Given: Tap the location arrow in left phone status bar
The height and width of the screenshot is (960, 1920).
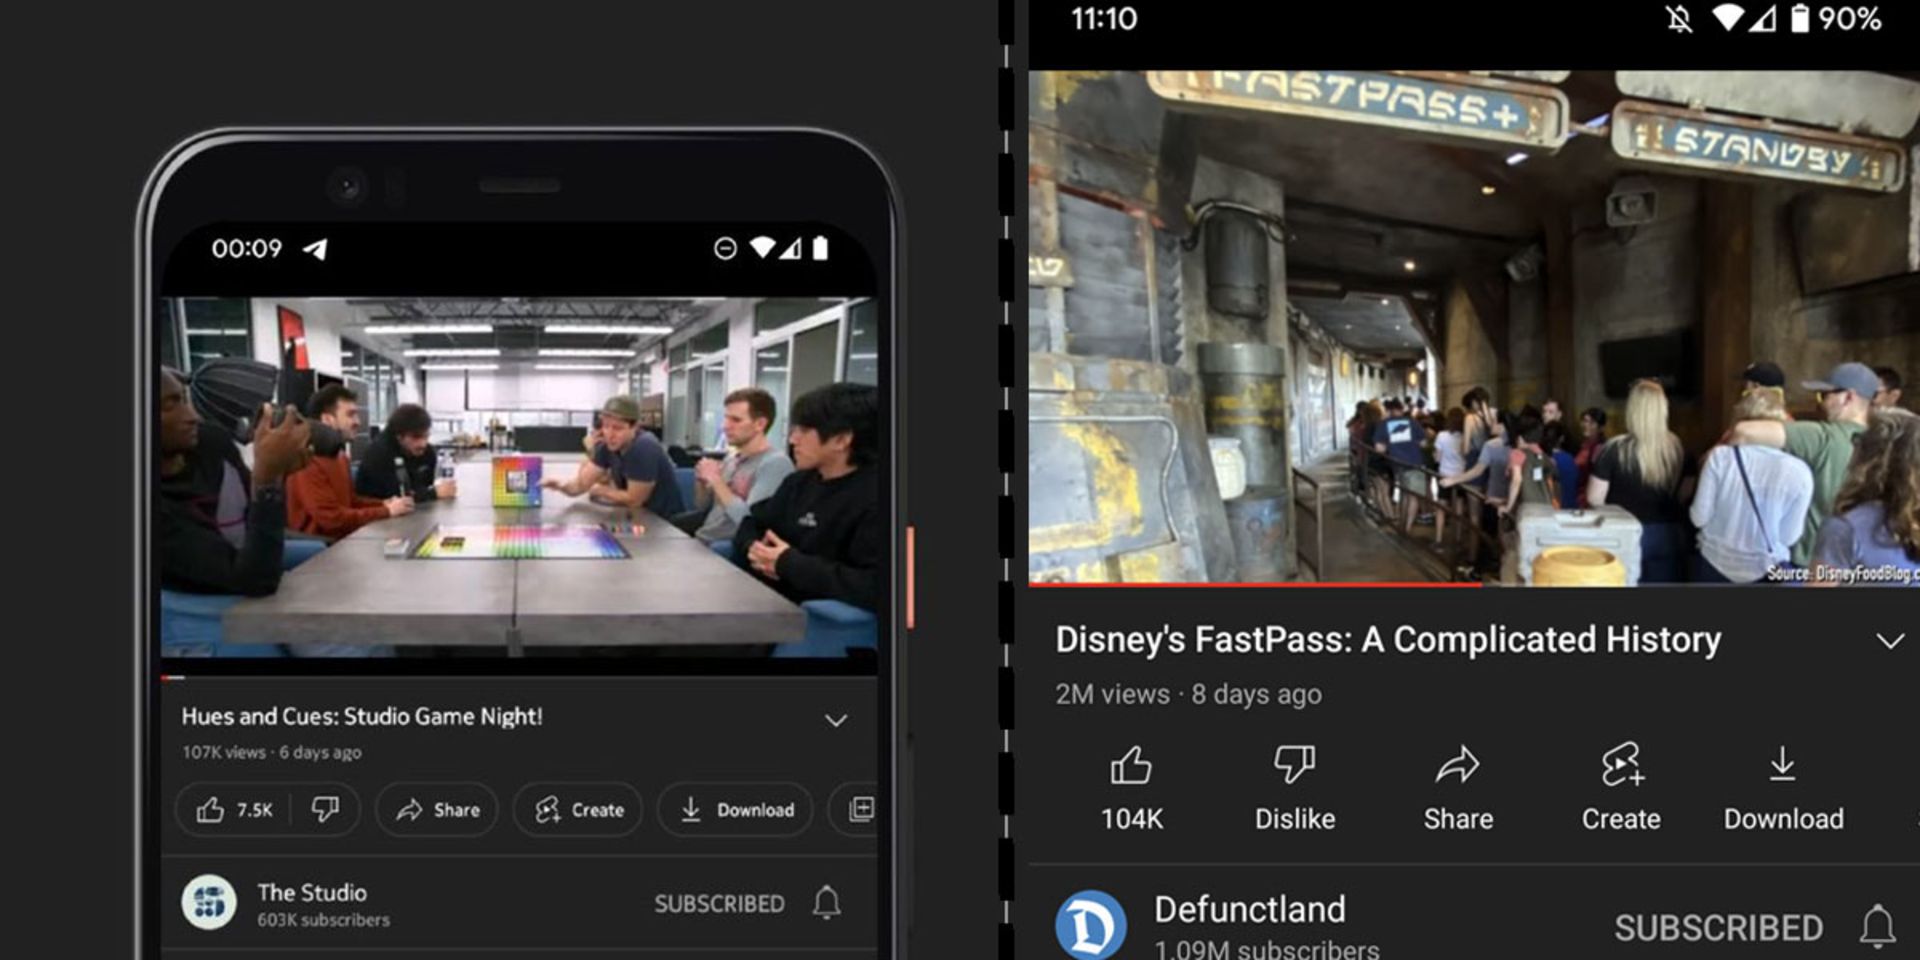Looking at the screenshot, I should pos(316,249).
